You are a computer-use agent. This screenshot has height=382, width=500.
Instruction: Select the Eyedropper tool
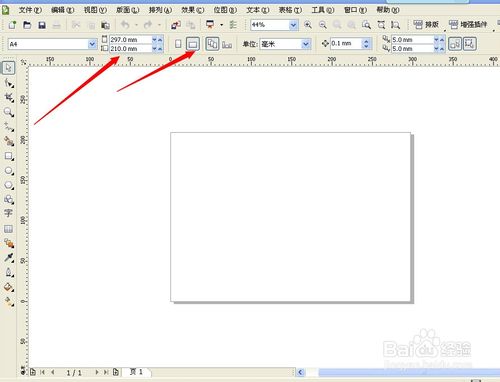[x=9, y=257]
